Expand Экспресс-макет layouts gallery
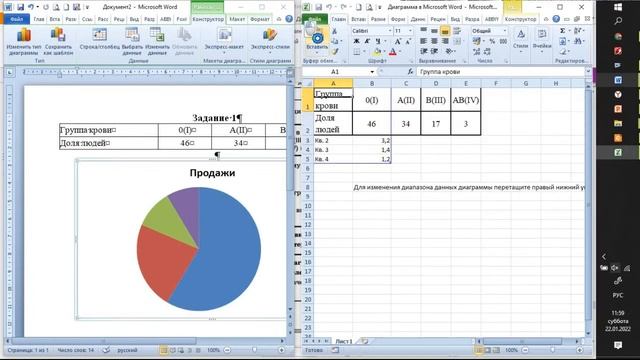640x360 pixels. point(224,42)
